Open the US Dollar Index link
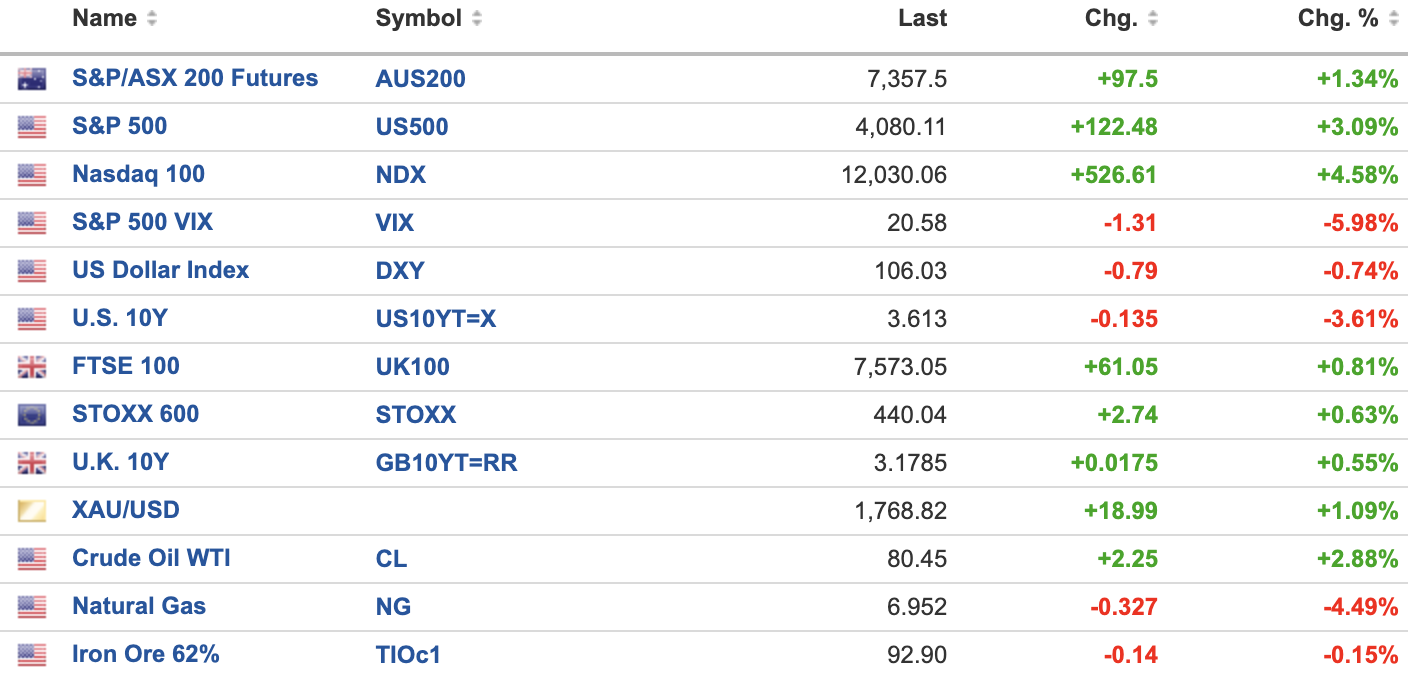 click(x=160, y=271)
